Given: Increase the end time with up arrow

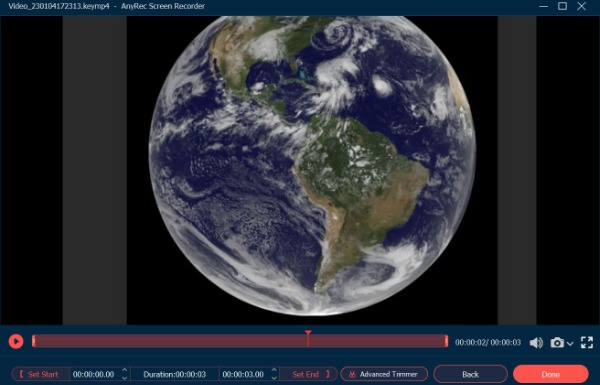Looking at the screenshot, I should tap(274, 370).
